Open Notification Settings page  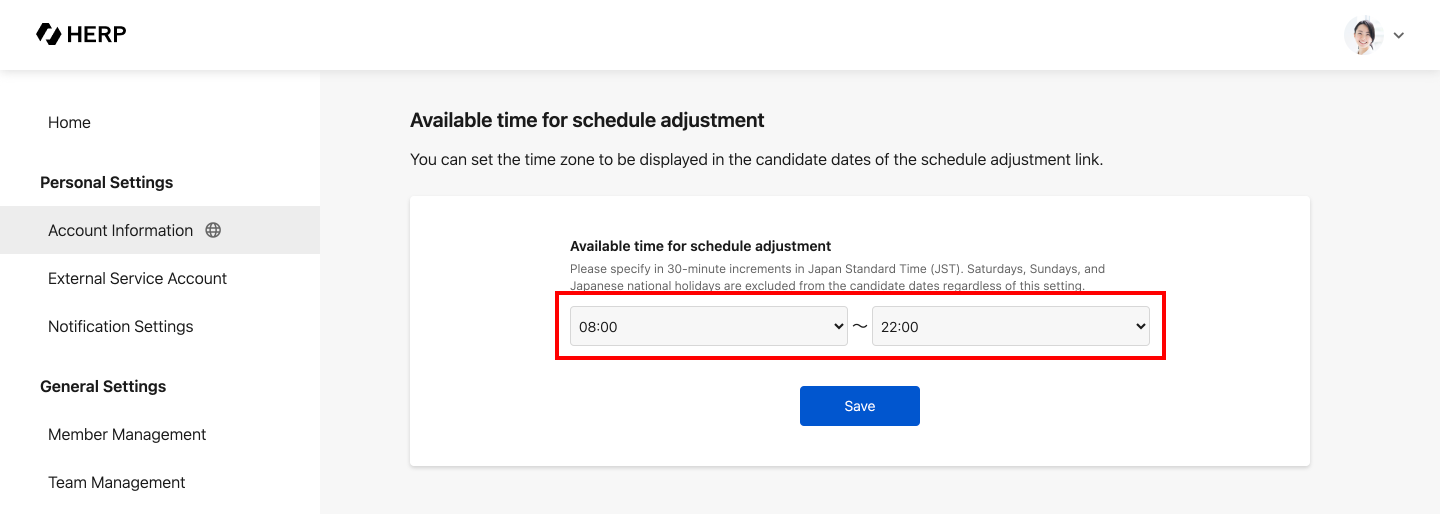coord(120,326)
